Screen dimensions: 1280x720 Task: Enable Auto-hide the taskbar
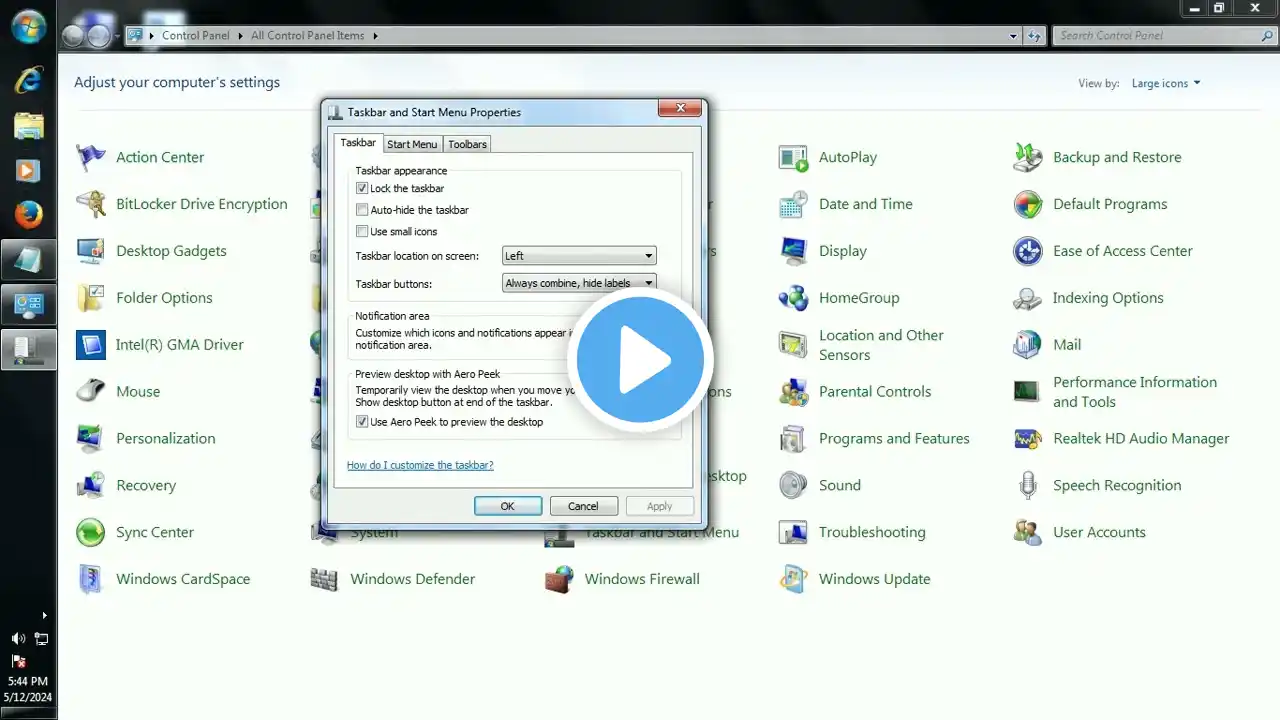point(362,210)
